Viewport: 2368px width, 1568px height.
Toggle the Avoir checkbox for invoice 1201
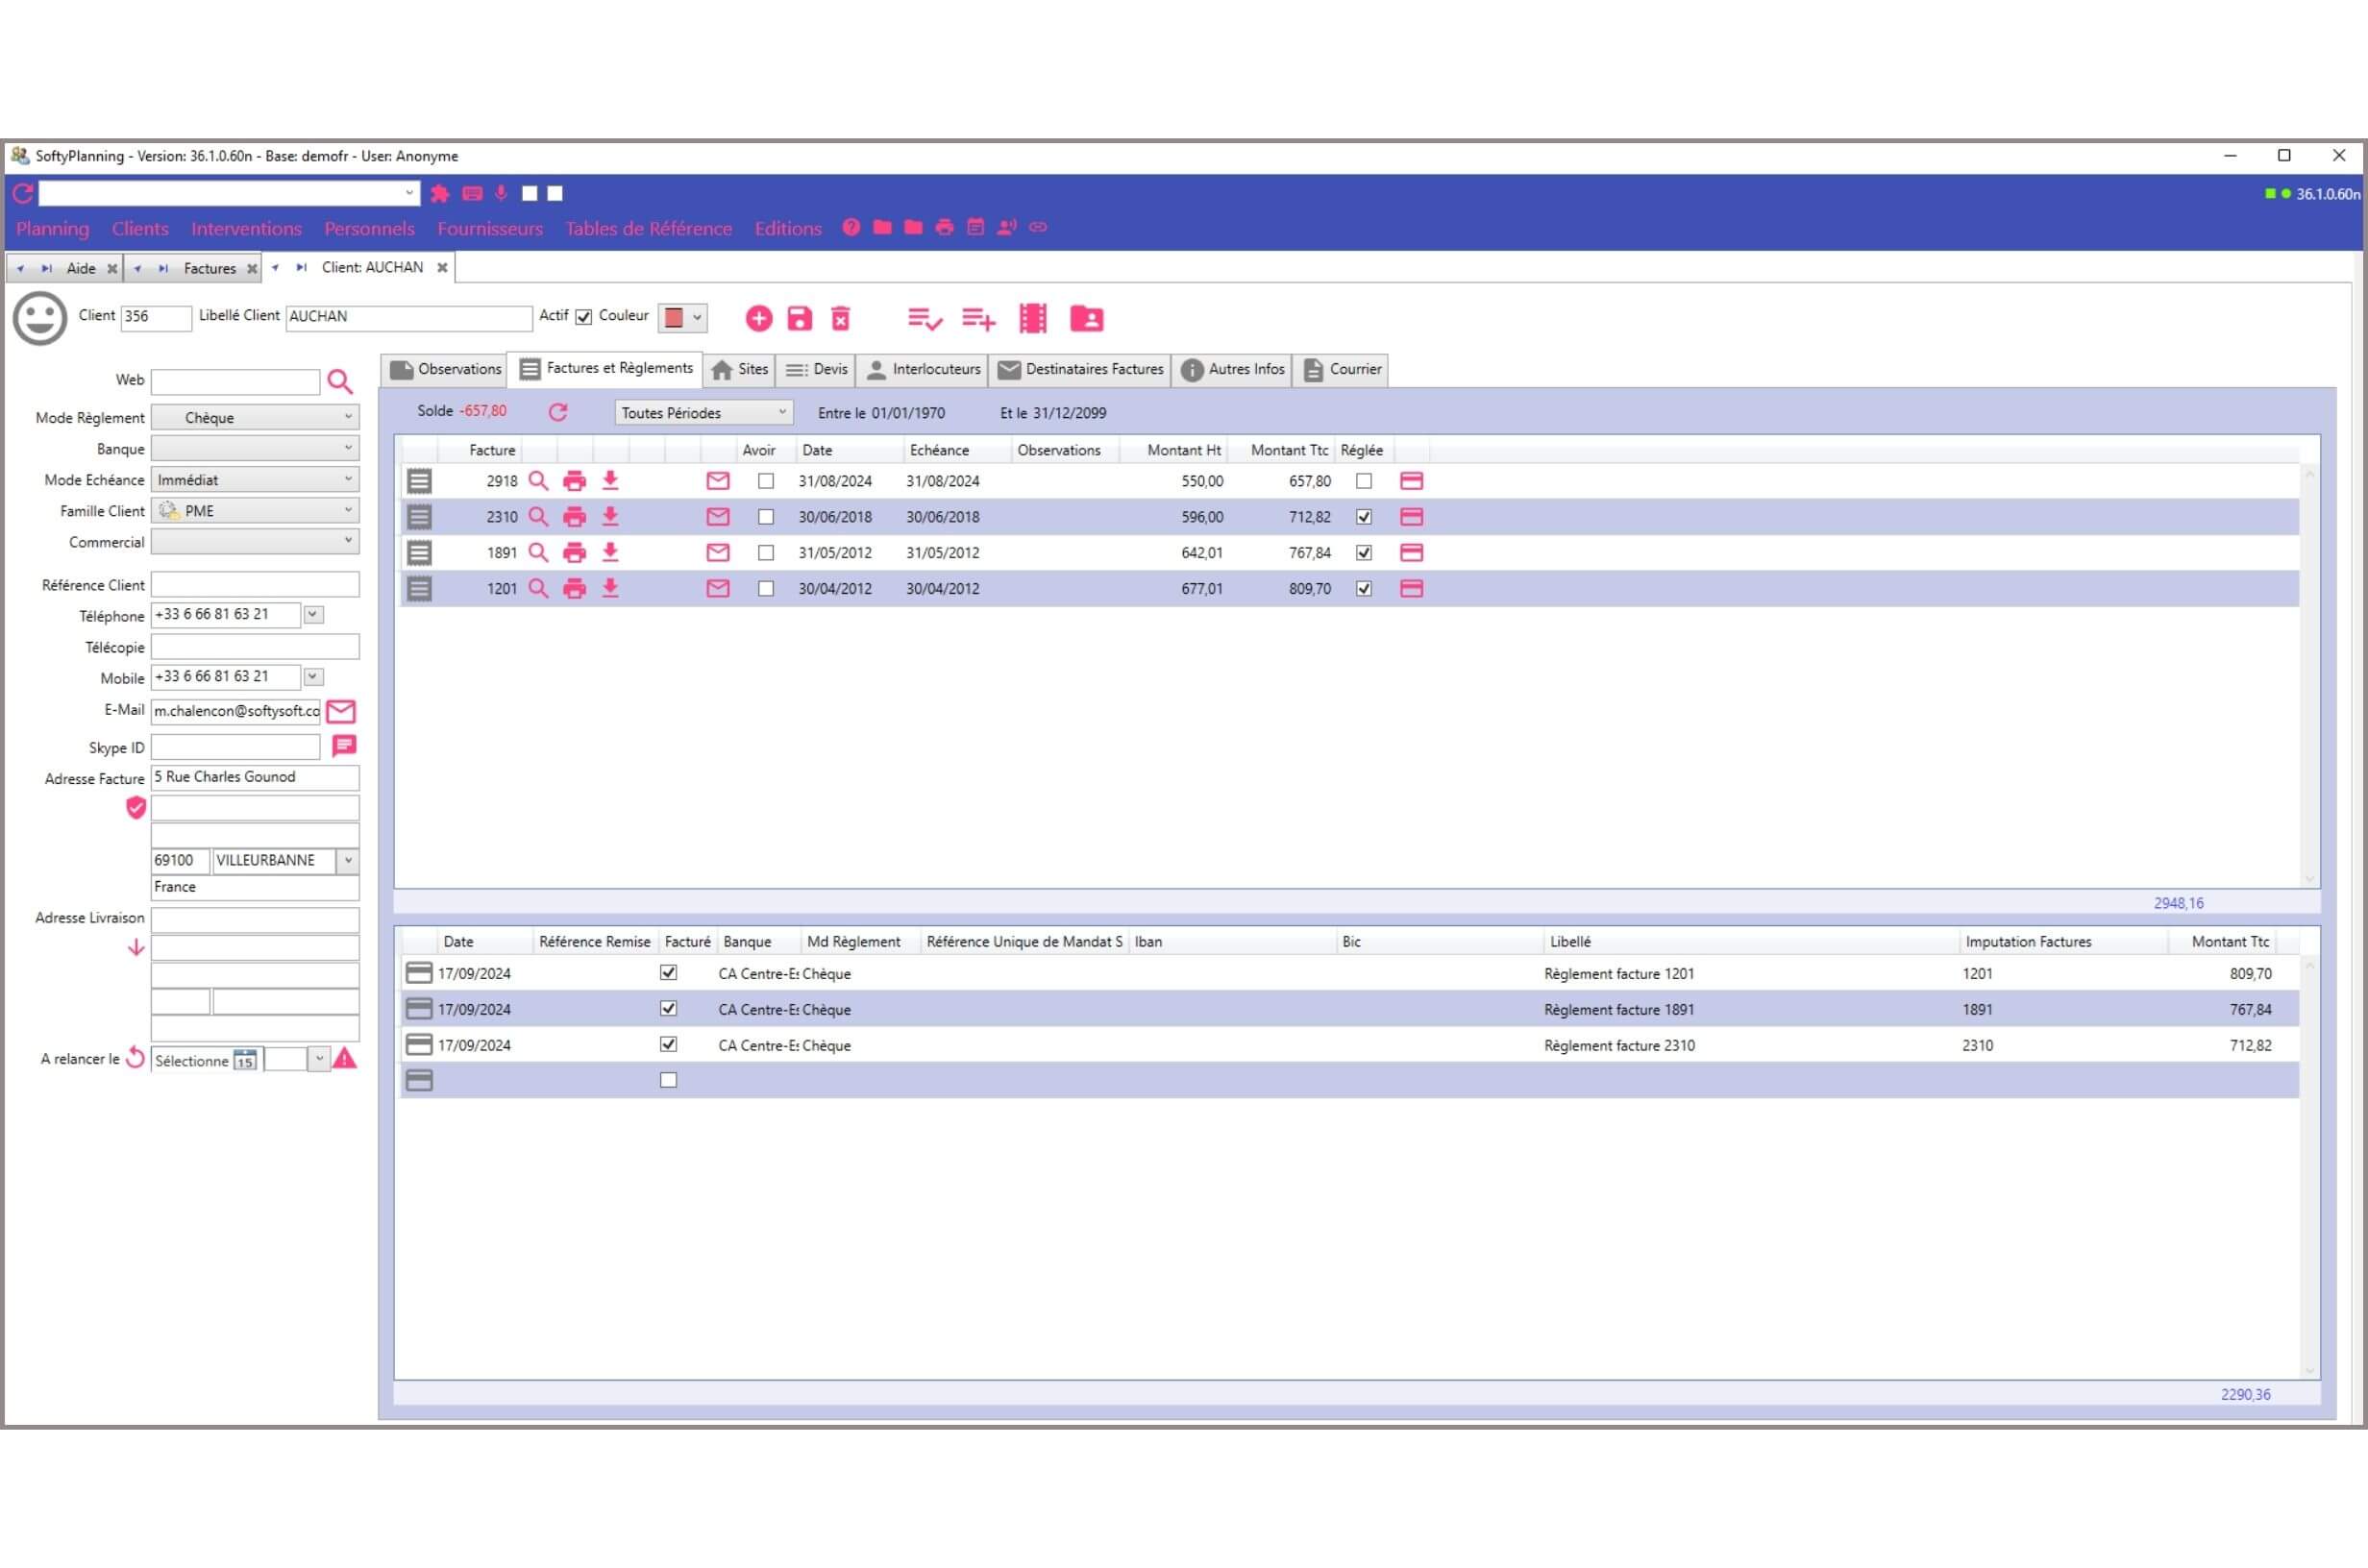(x=766, y=589)
